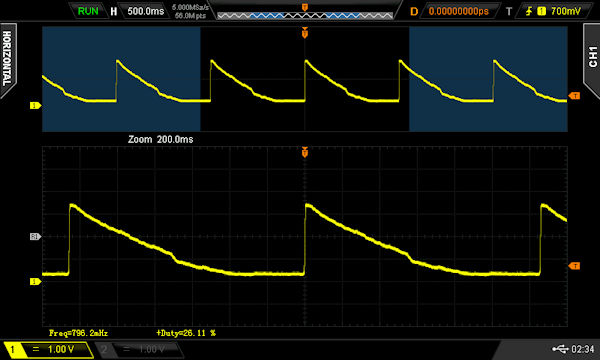Click the 02:34 clock readout
Screen dimensions: 600x360
[x=583, y=349]
